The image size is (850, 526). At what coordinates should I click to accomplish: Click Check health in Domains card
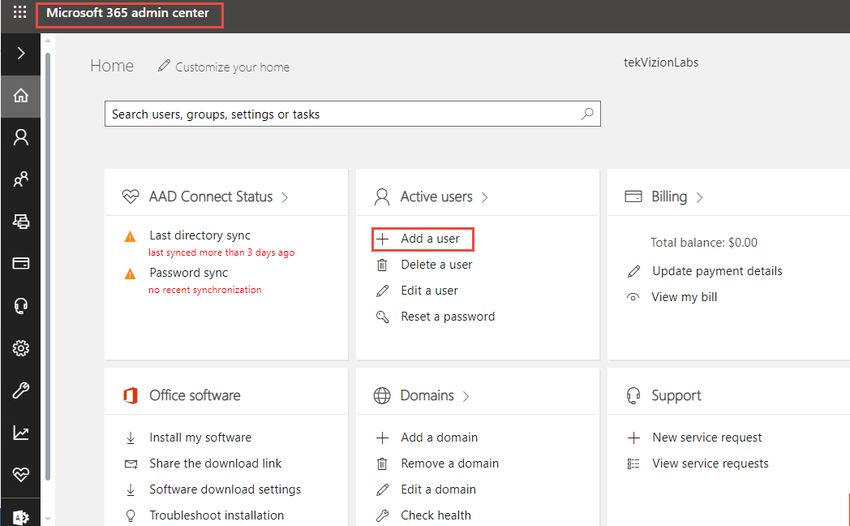coord(436,515)
